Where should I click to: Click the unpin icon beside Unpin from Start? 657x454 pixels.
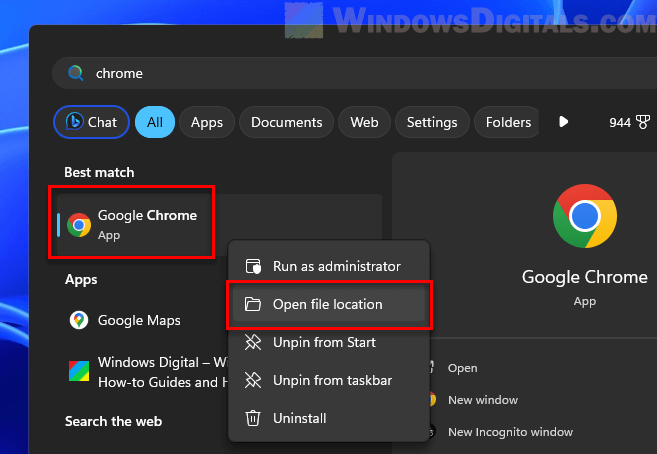[x=253, y=342]
